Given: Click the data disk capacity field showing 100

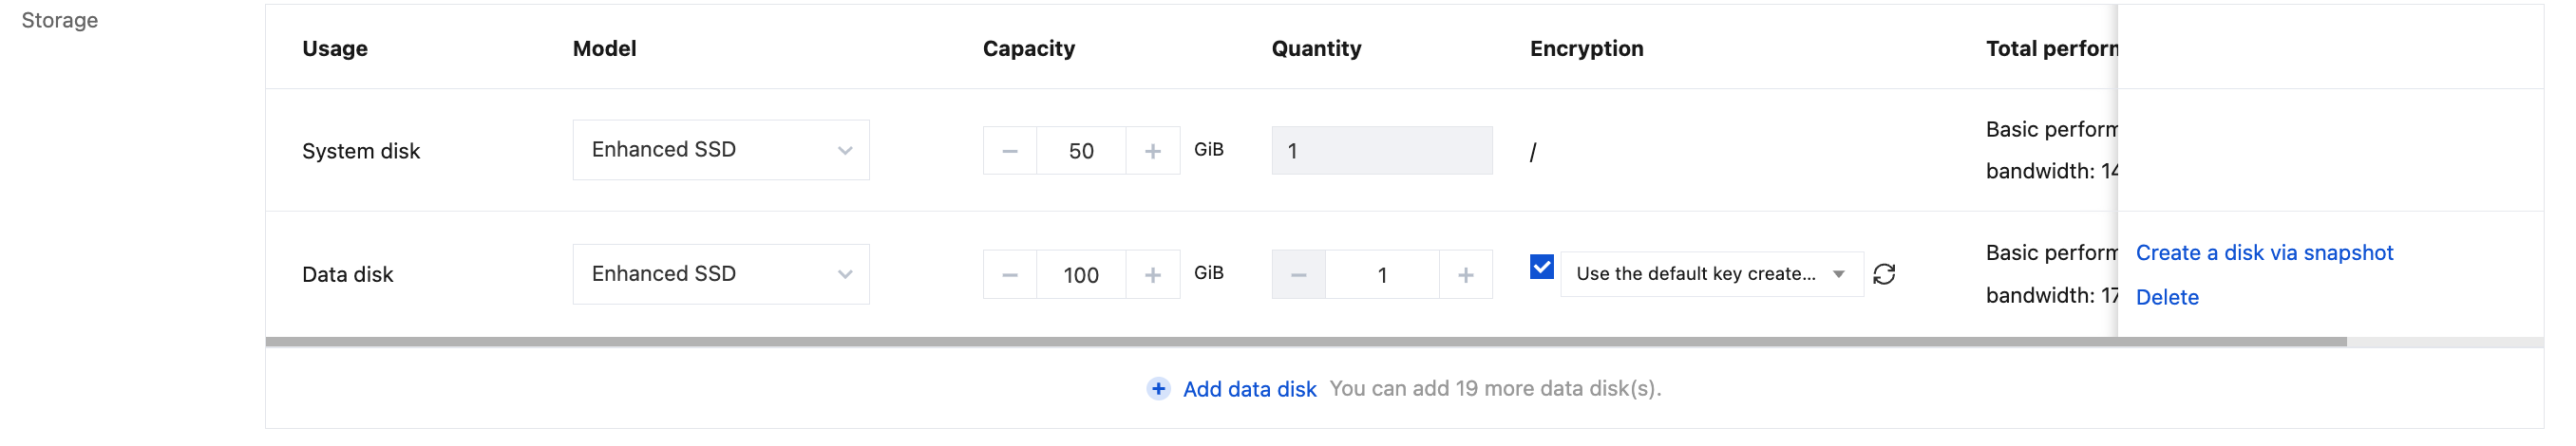Looking at the screenshot, I should [1081, 275].
